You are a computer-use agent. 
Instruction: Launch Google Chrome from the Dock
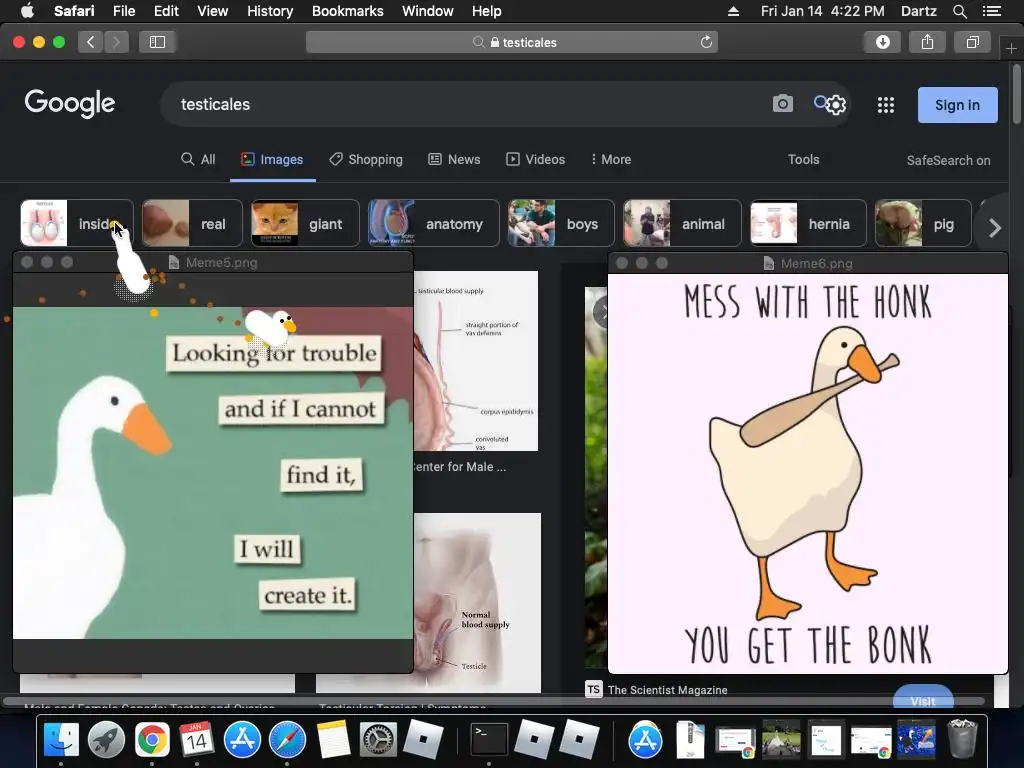152,740
